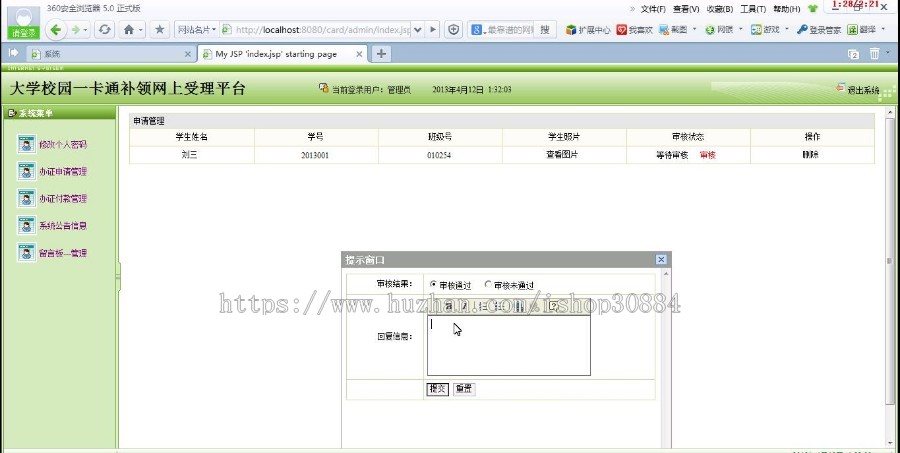Click the Go arrow next to address bar
Screen dimensions: 900x453
tap(433, 29)
